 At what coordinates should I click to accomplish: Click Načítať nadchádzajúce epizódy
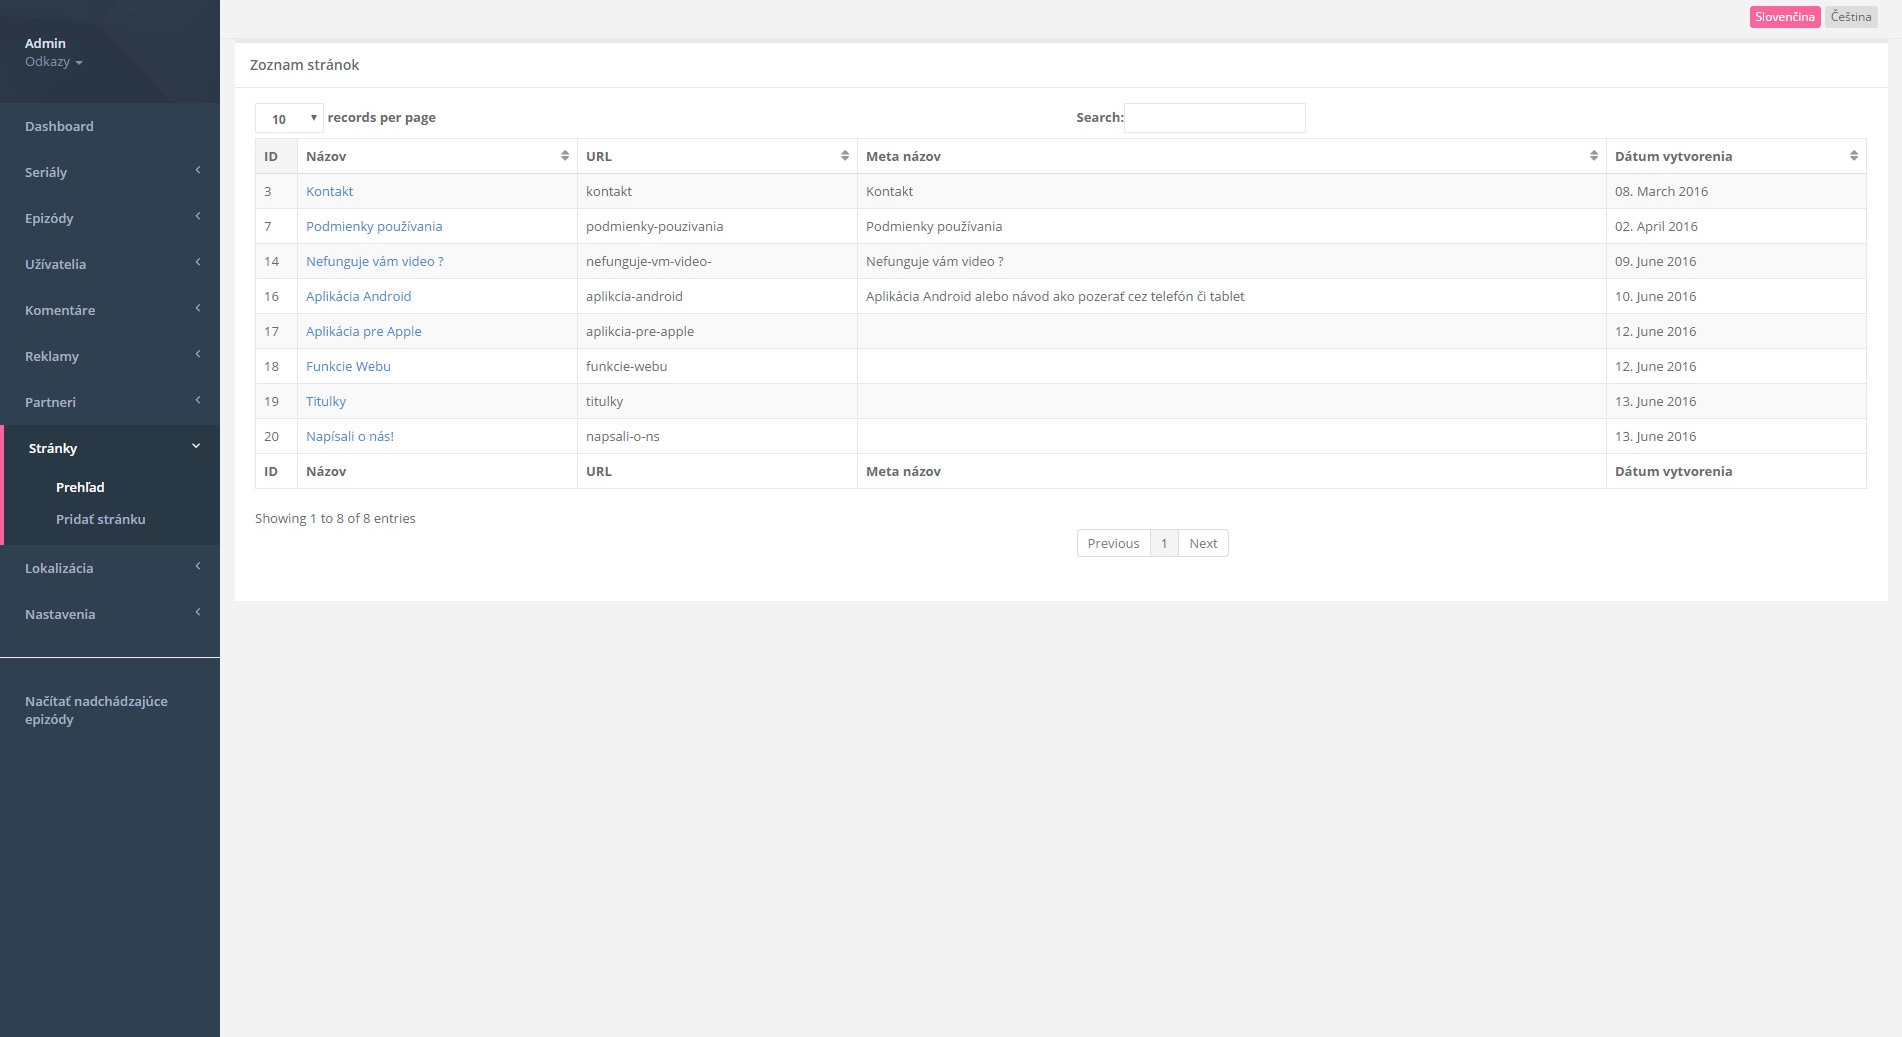coord(96,710)
